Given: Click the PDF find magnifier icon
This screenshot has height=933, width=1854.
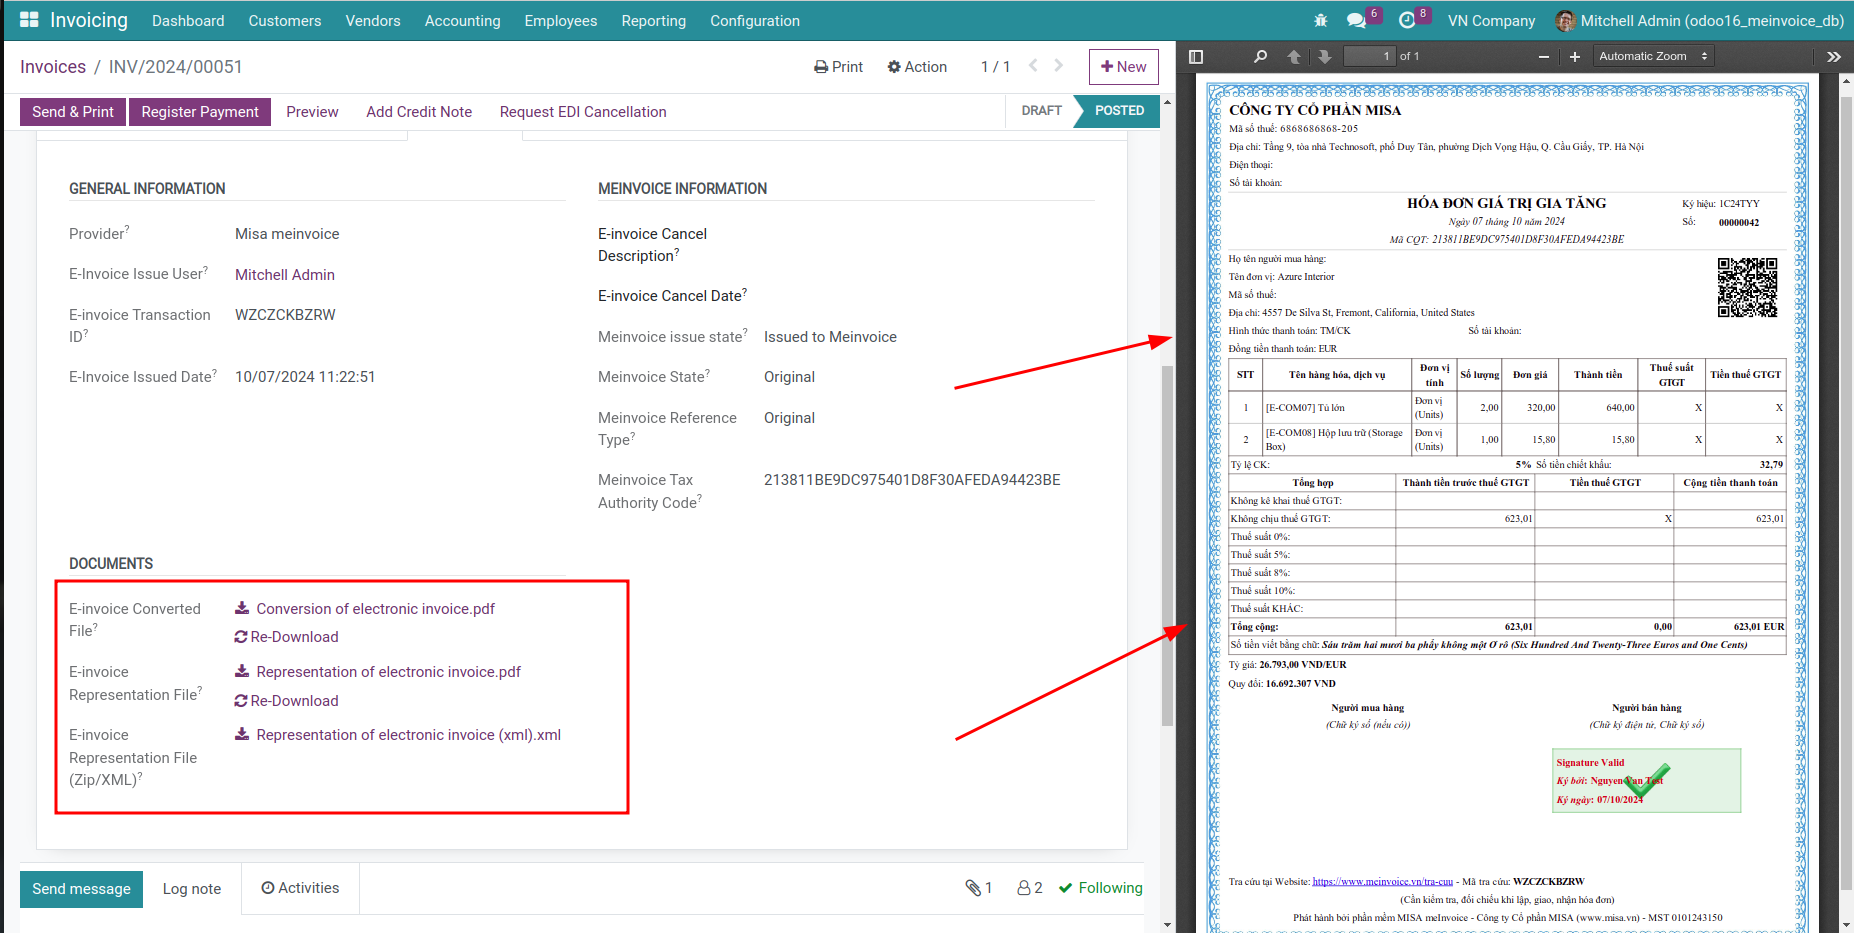Looking at the screenshot, I should click(1260, 57).
